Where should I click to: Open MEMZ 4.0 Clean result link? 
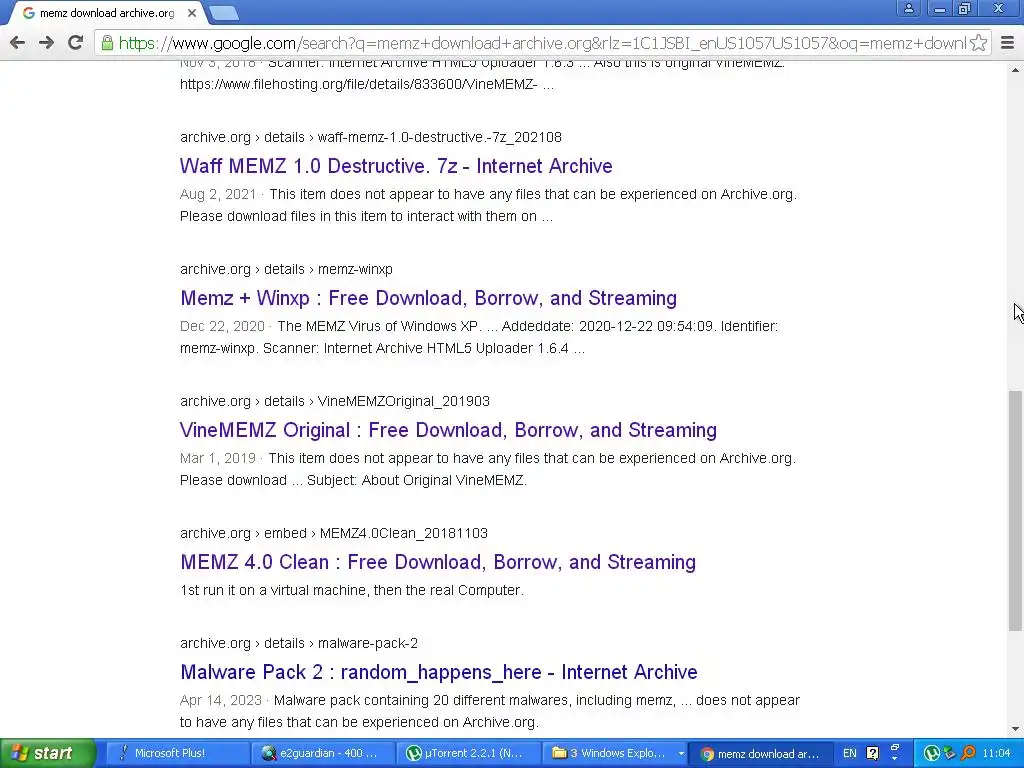click(x=438, y=562)
